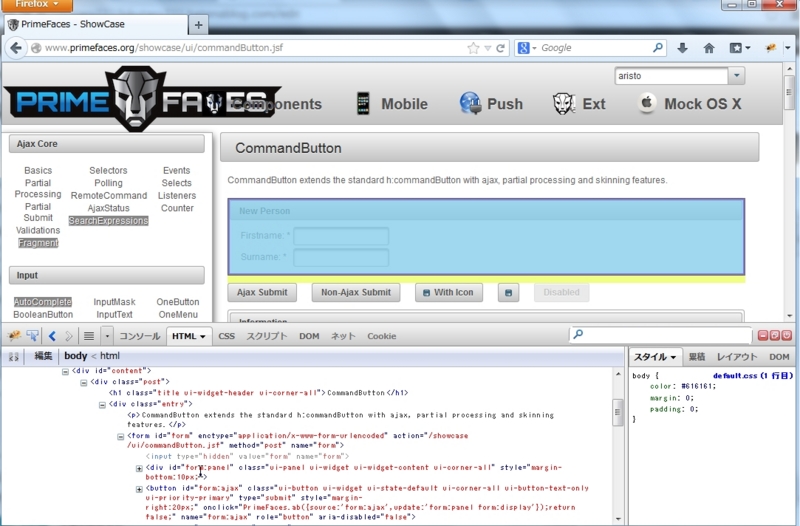Screen dimensions: 800x526
Task: Click the 編集 edit button
Action: click(x=43, y=356)
